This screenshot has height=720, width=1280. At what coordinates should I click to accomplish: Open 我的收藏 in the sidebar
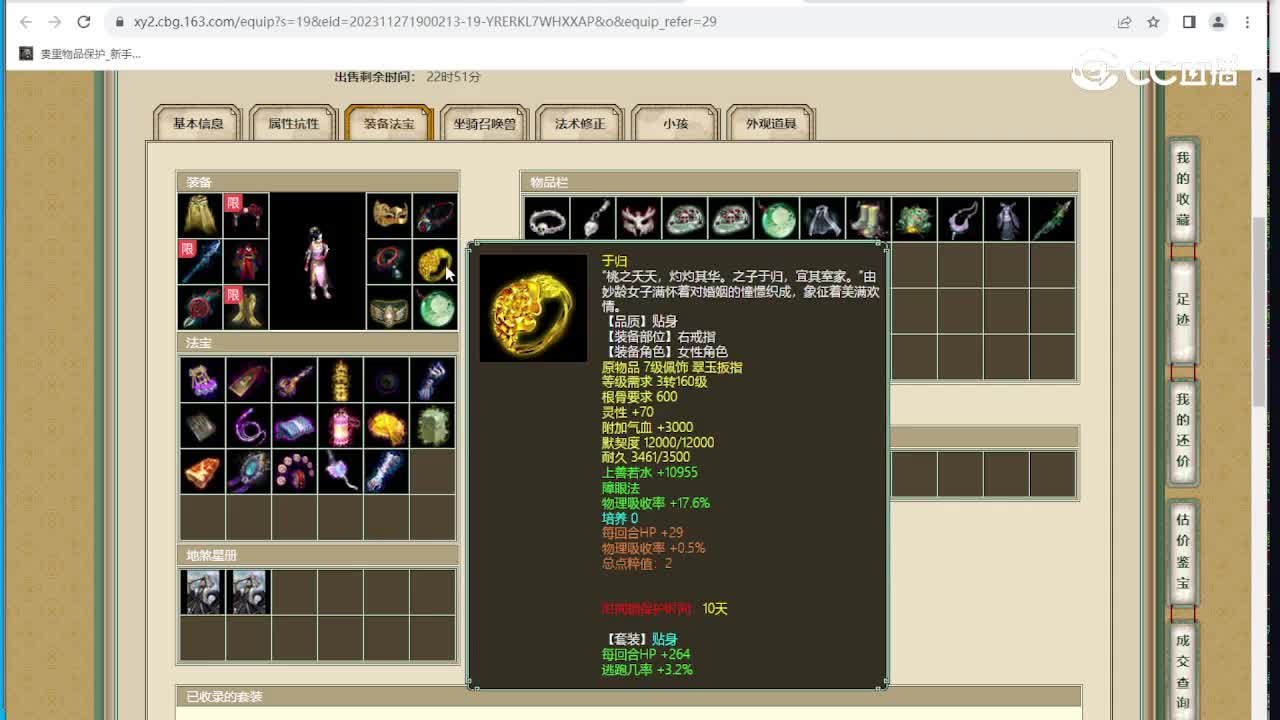(x=1183, y=189)
